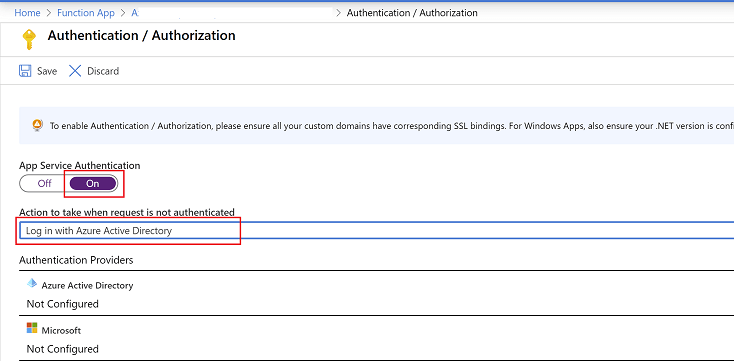Open Azure Active Directory provider settings
The width and height of the screenshot is (734, 361).
click(x=376, y=293)
